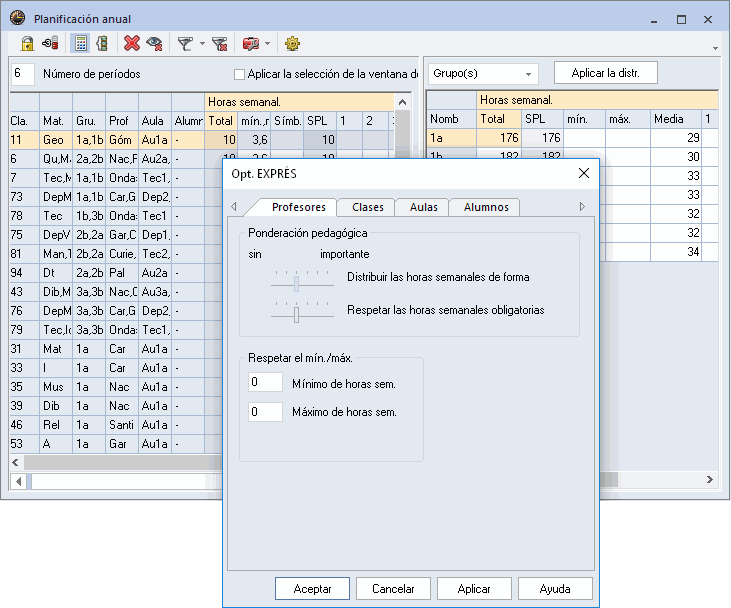Screen dimensions: 731x608
Task: Enable 'Aplicar la selección de la ventana' checkbox
Action: click(x=239, y=74)
